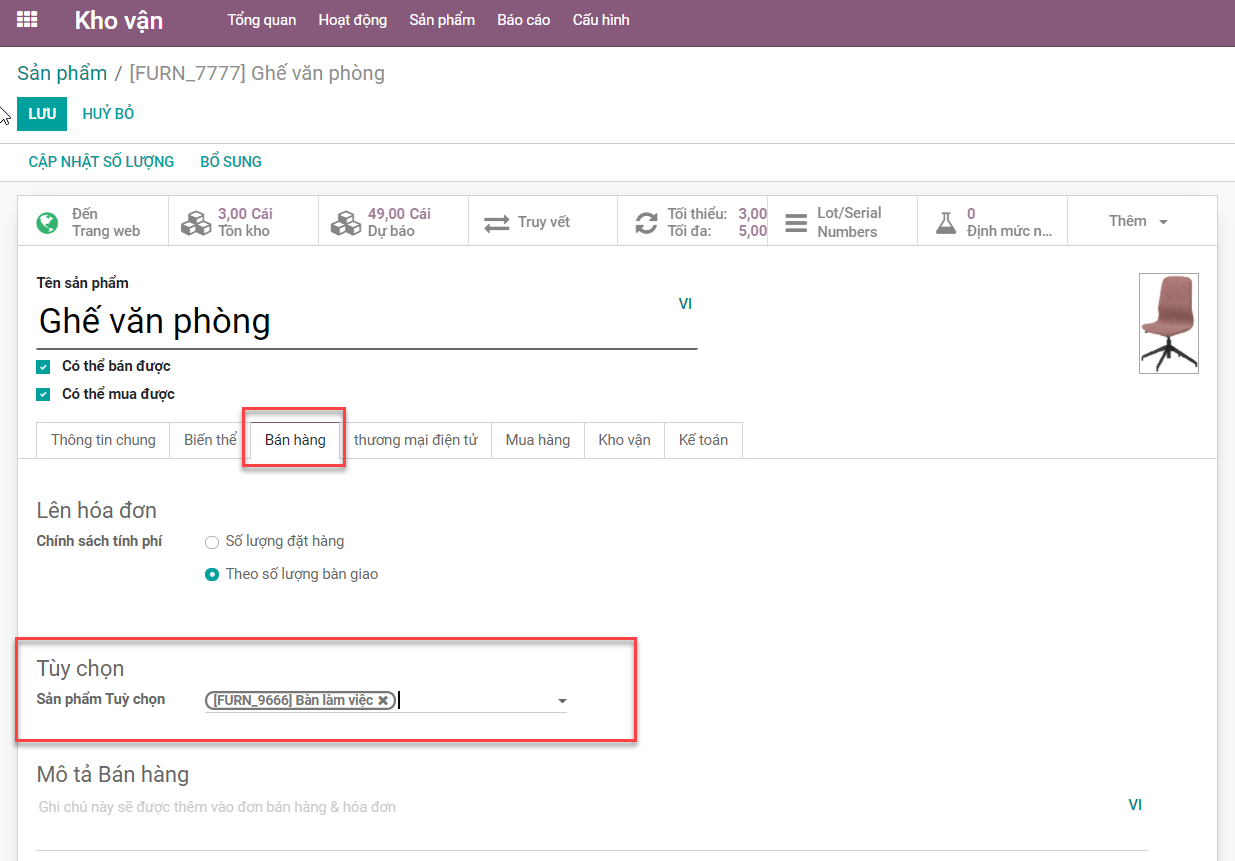Image resolution: width=1235 pixels, height=861 pixels.
Task: Switch to the 'Kho vận' tab
Action: (x=624, y=440)
